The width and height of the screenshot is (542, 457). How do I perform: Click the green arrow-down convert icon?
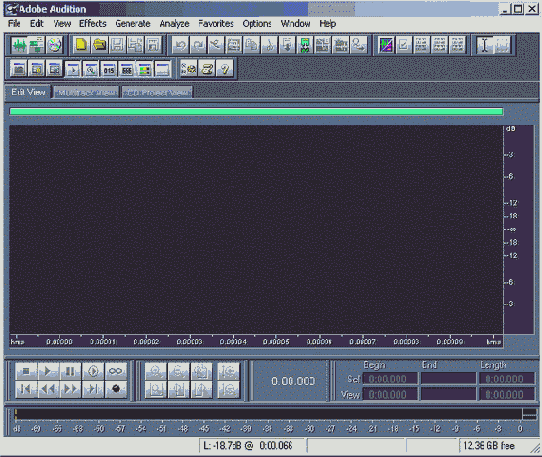point(305,45)
